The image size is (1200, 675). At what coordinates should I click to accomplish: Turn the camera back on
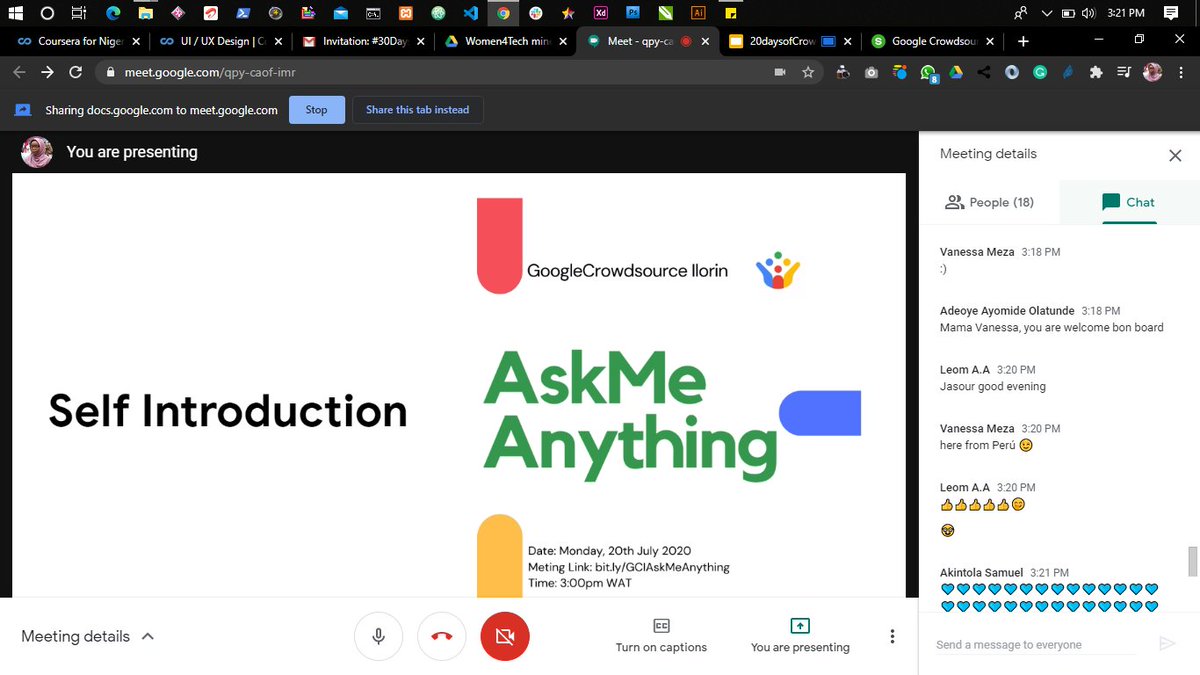(505, 636)
